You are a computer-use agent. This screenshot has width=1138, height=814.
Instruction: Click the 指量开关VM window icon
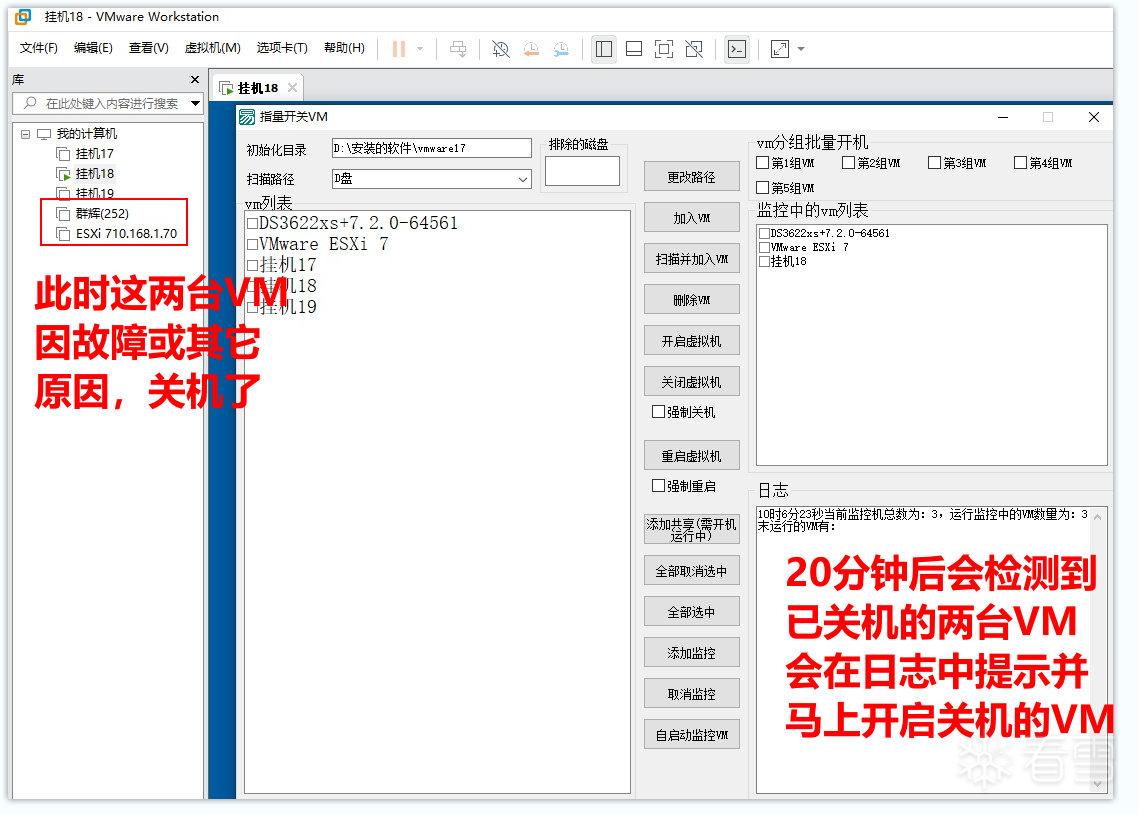[x=247, y=117]
